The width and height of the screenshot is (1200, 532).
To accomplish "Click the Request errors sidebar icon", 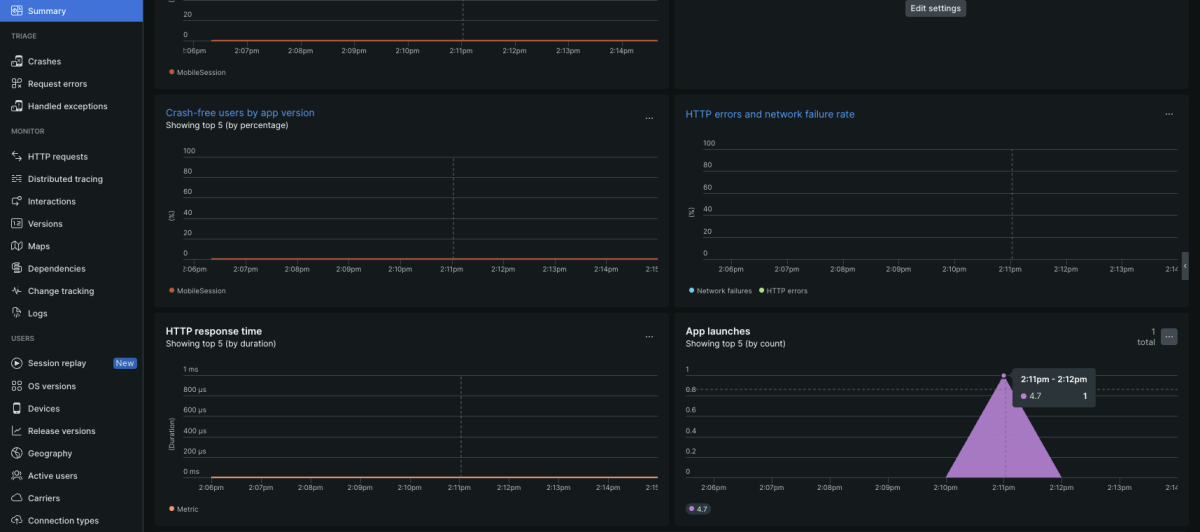I will [x=17, y=84].
